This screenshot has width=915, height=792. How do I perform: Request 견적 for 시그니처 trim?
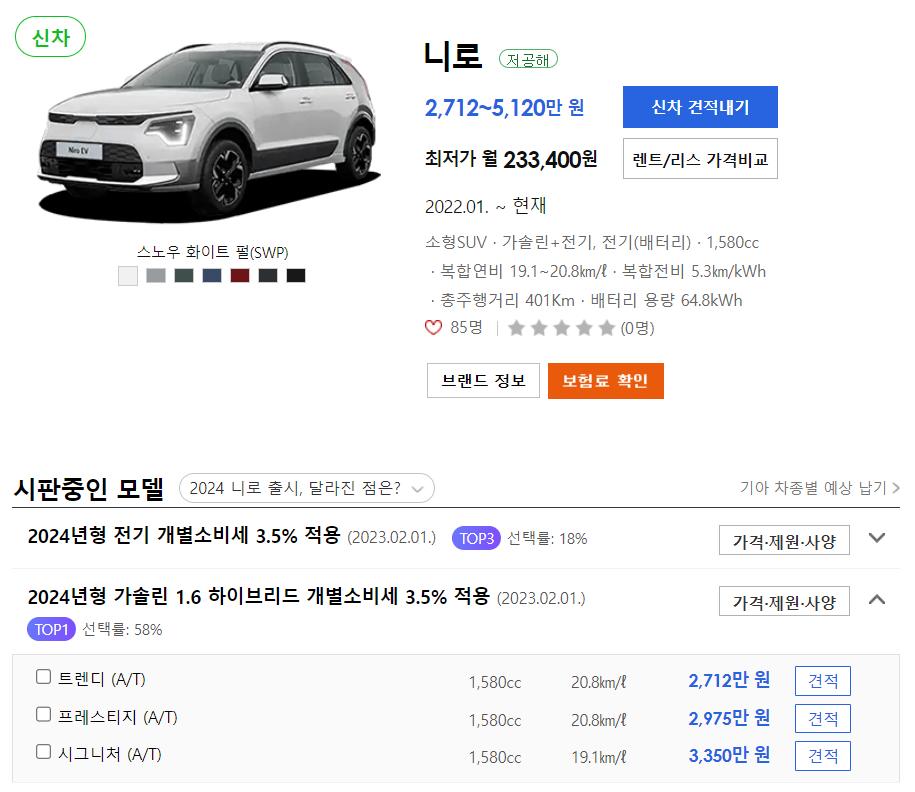[823, 756]
